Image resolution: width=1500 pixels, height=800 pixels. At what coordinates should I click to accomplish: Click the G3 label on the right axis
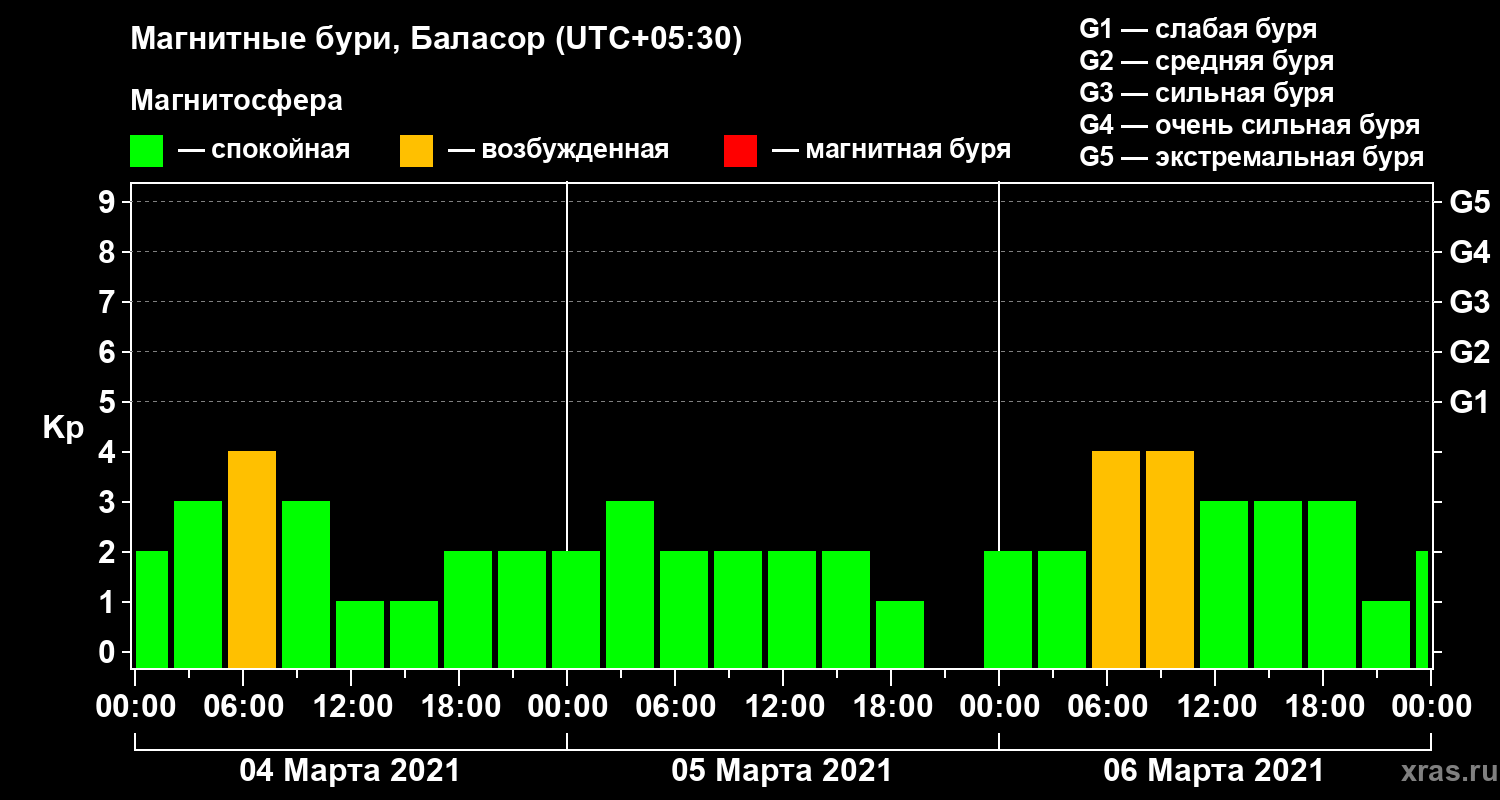coord(1470,302)
